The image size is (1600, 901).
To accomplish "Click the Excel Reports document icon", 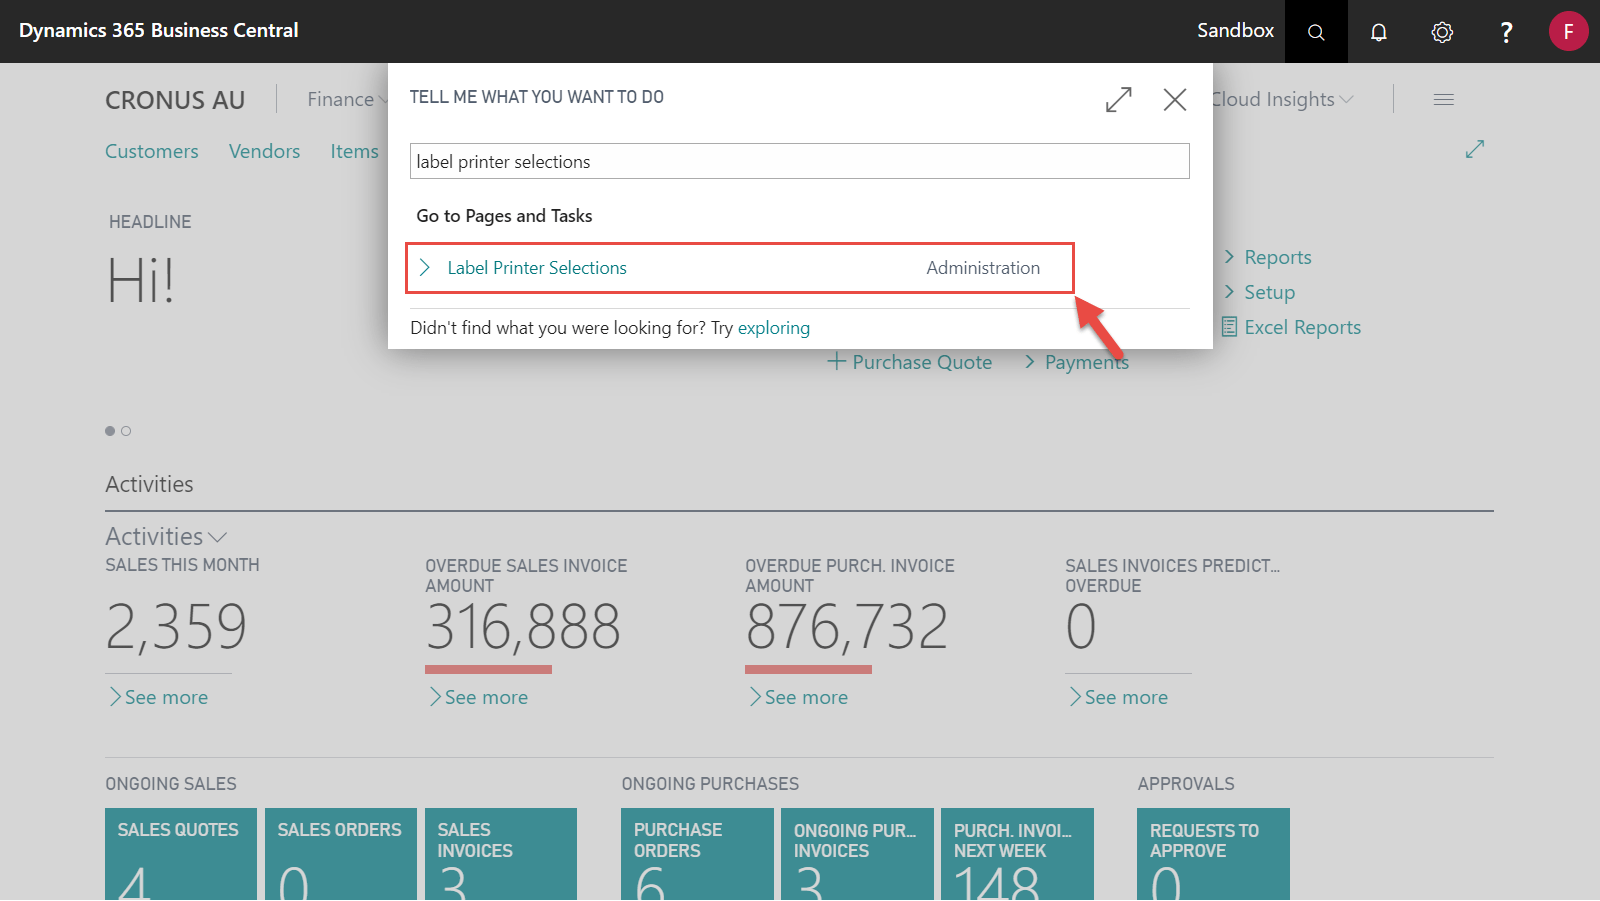I will [1230, 327].
